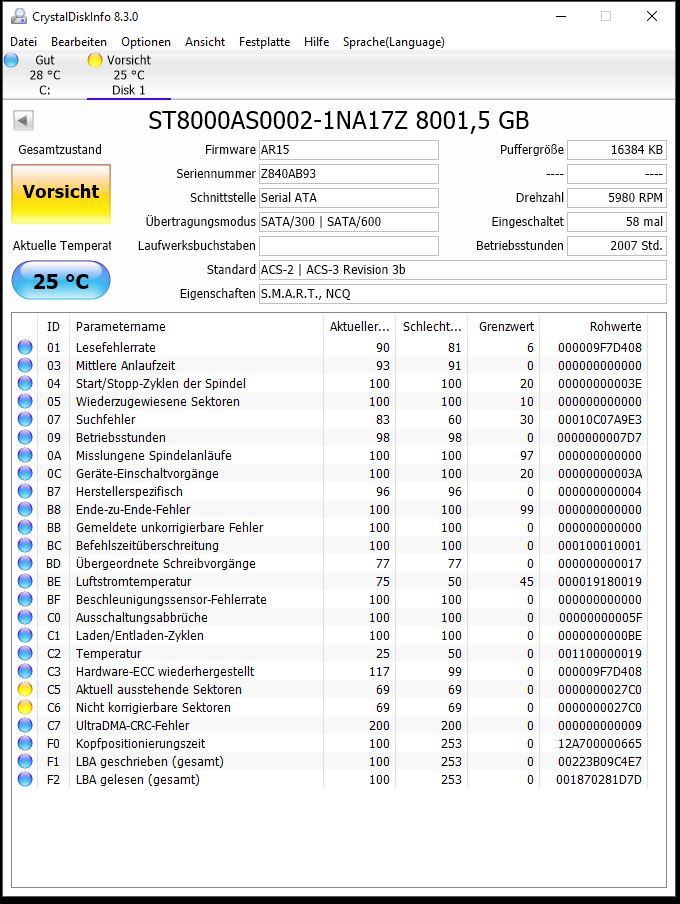Open the Datei menu

24,42
